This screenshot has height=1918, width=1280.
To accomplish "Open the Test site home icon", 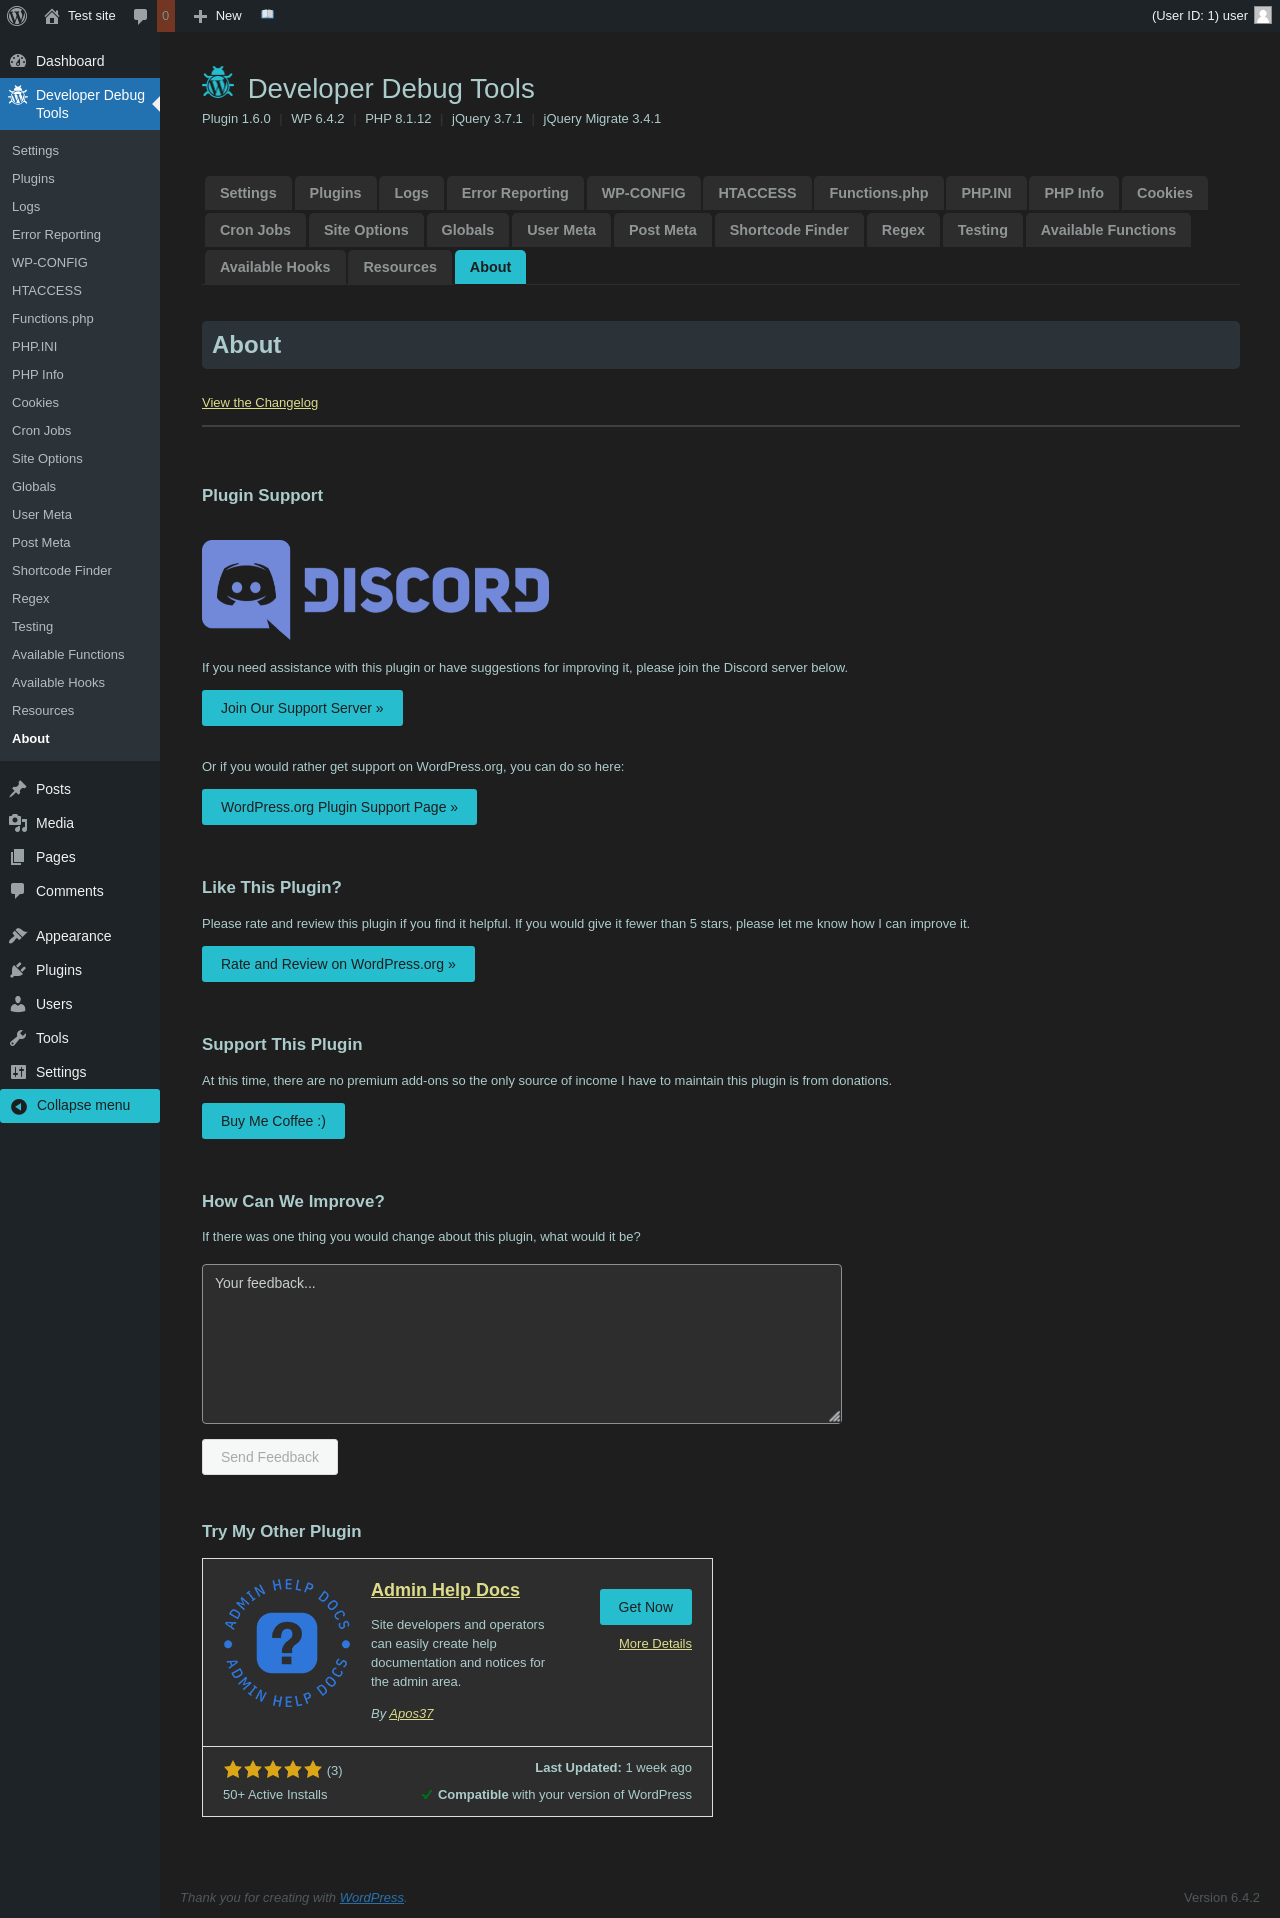I will coord(52,16).
